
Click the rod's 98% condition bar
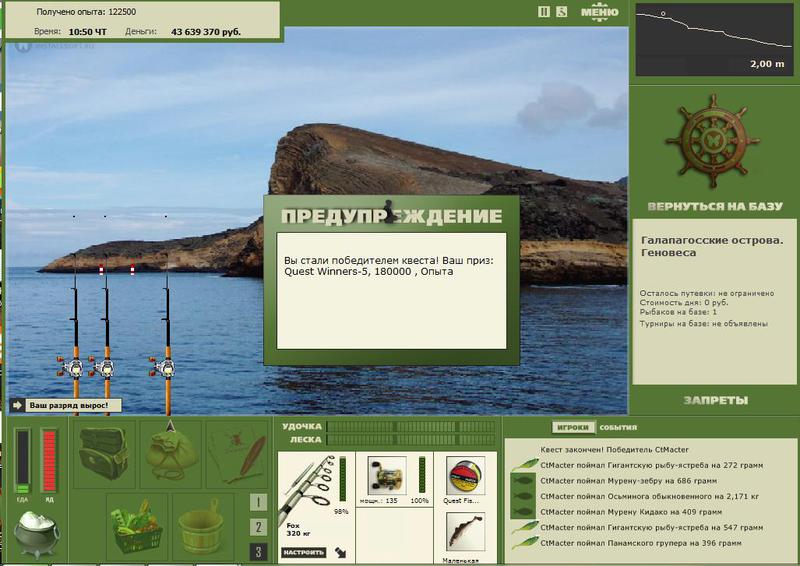[343, 479]
